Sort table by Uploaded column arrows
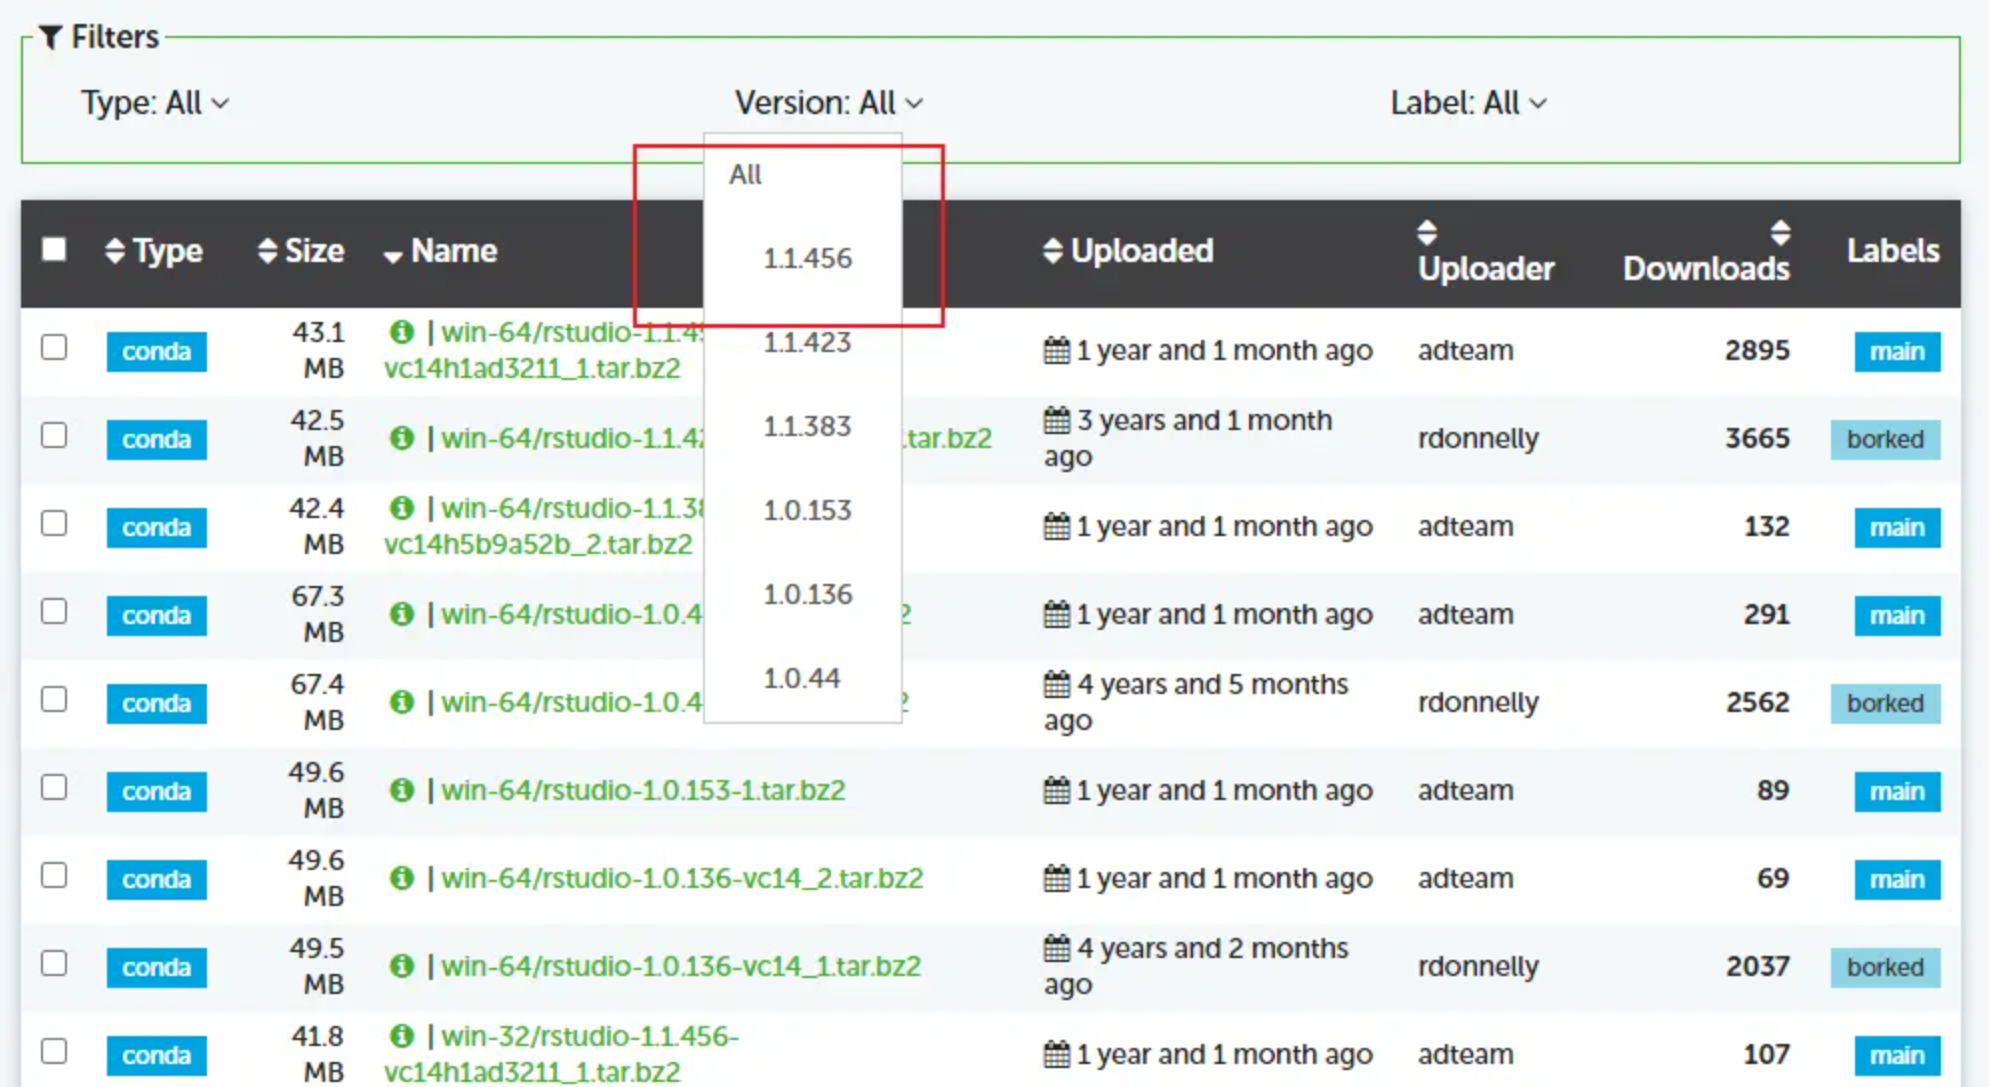The height and width of the screenshot is (1087, 1989). coord(1052,251)
